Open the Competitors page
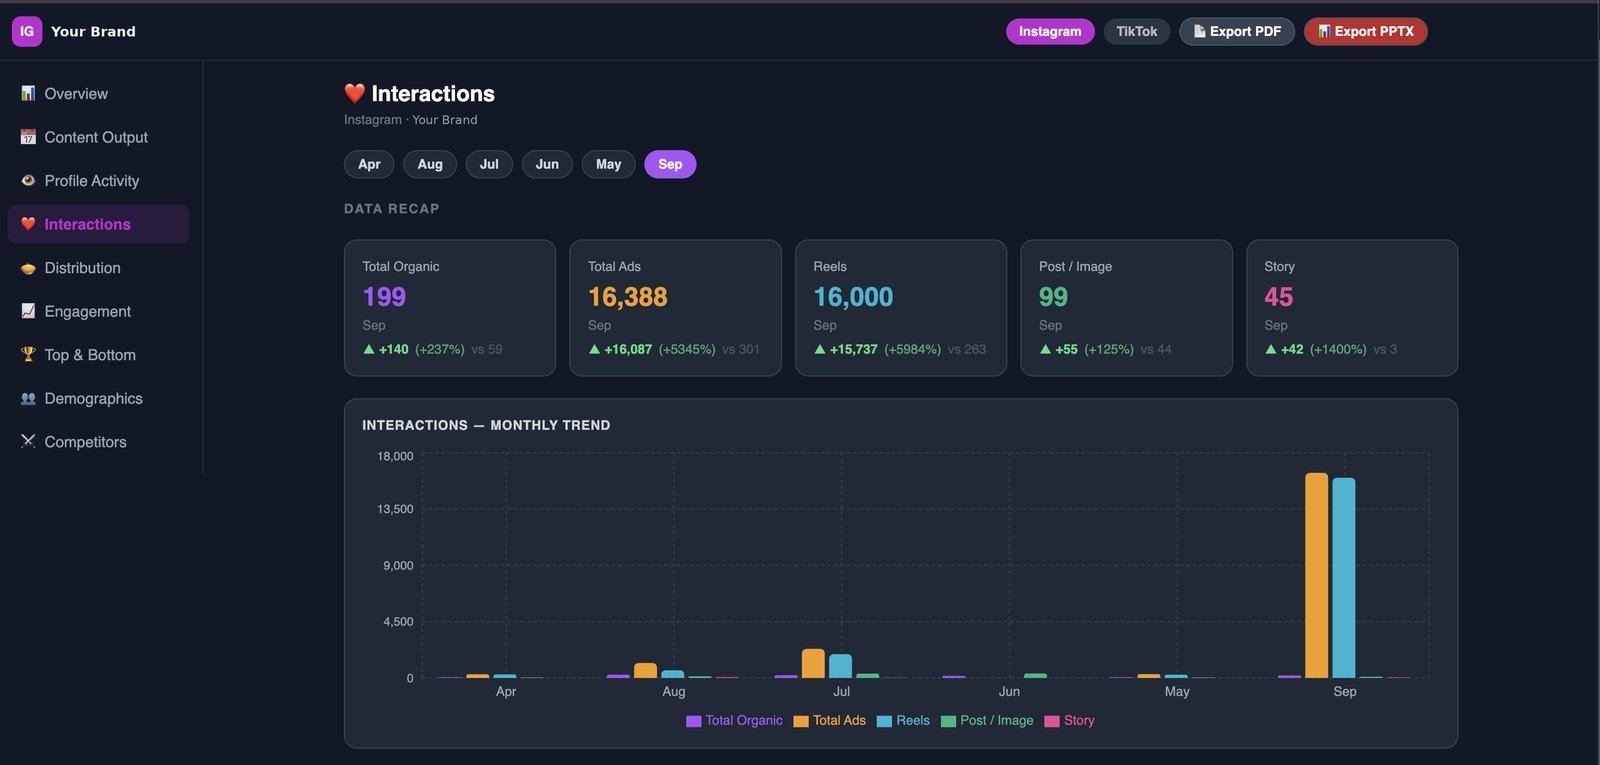Image resolution: width=1600 pixels, height=765 pixels. pos(98,441)
